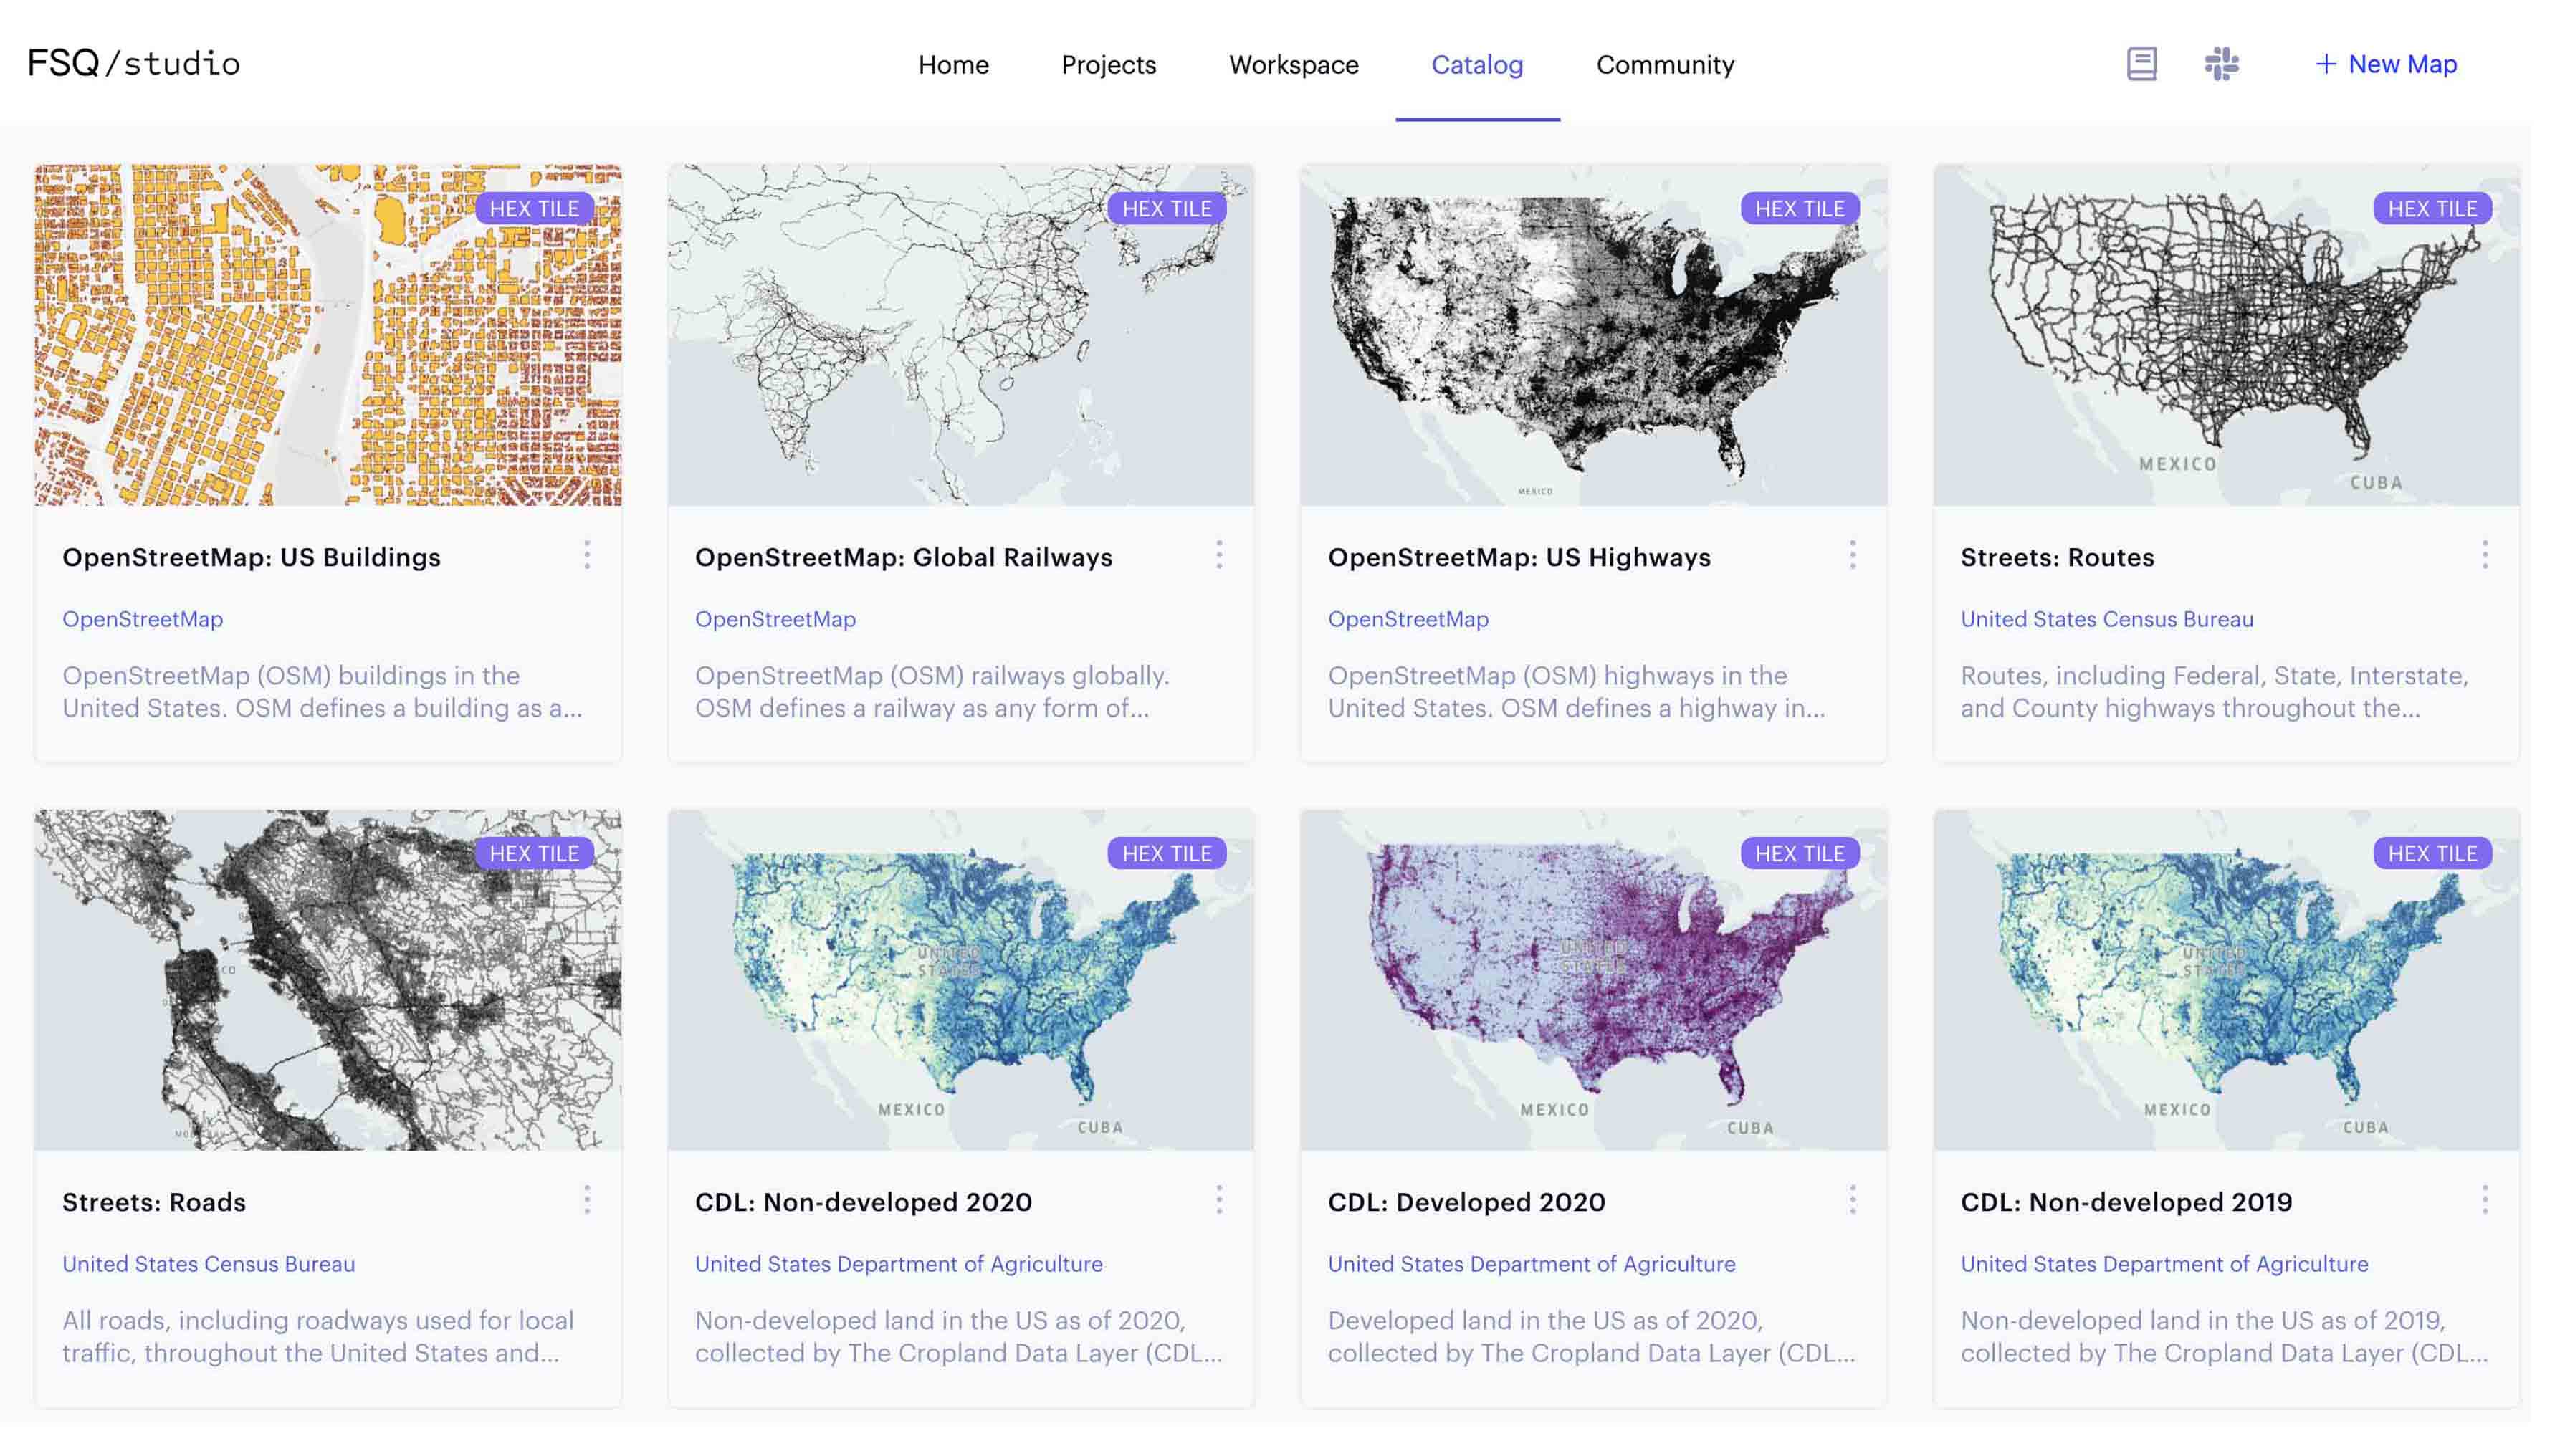The width and height of the screenshot is (2560, 1456).
Task: Click the title "CDL: Non-developed 2019"
Action: [x=2126, y=1203]
